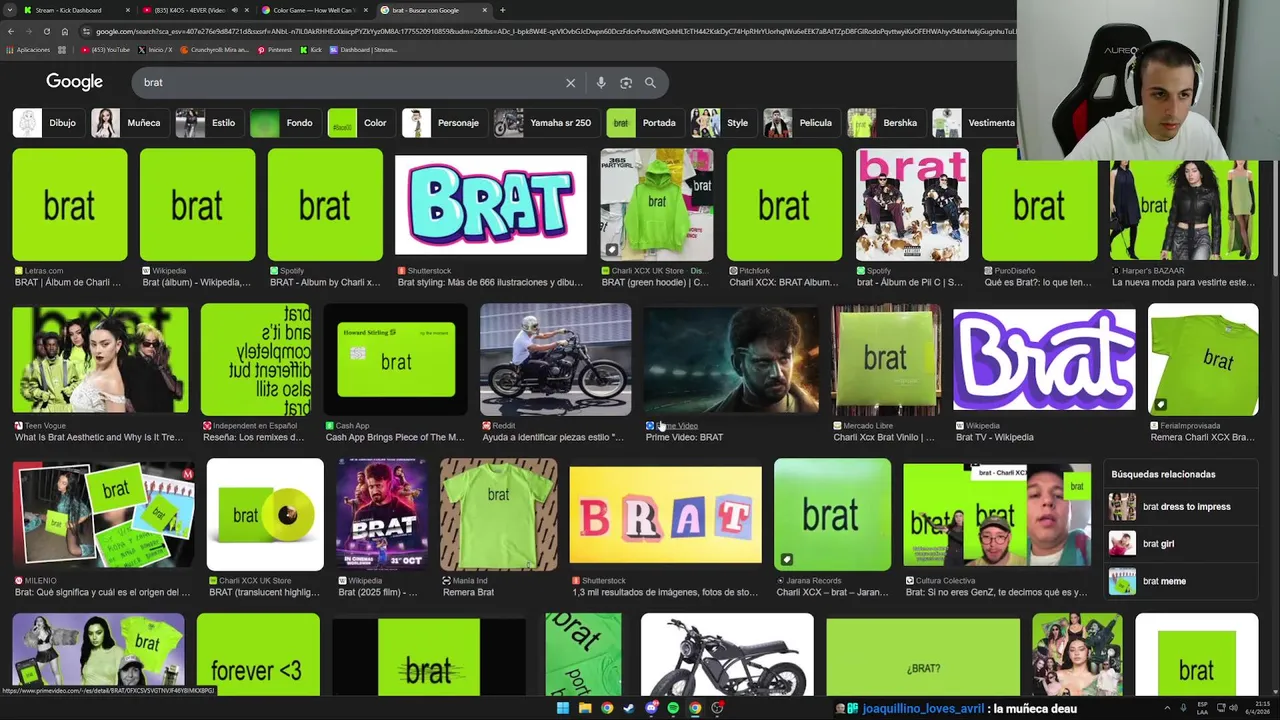Open the Aplicaciones bookmarks shortcut
1280x720 pixels.
28,49
